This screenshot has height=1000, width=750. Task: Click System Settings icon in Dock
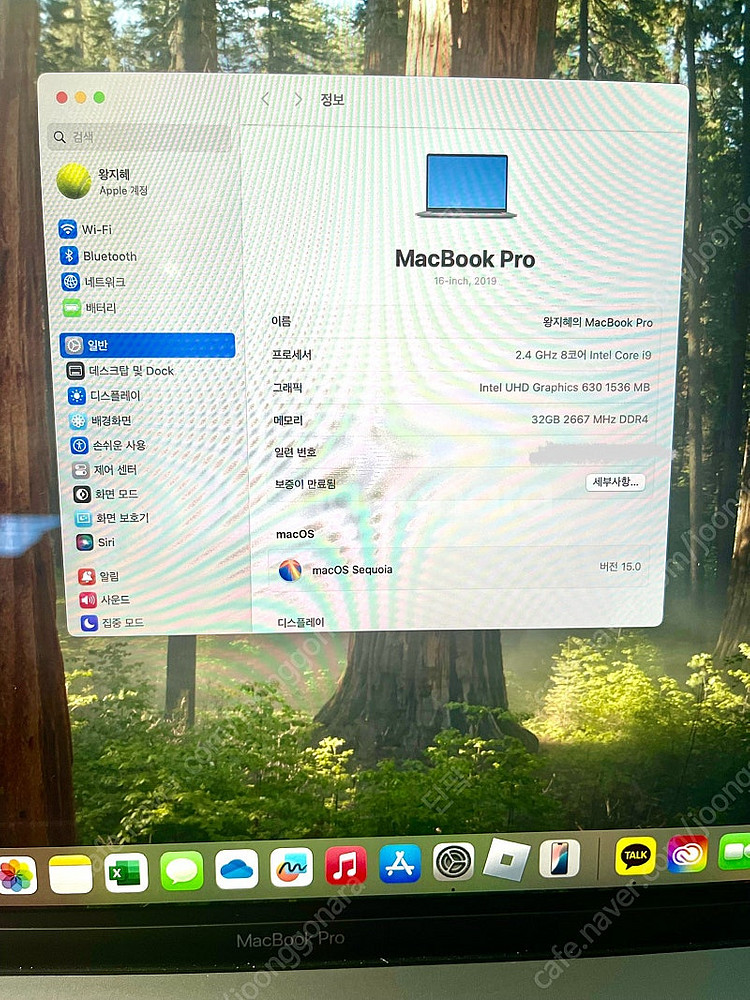pos(453,862)
